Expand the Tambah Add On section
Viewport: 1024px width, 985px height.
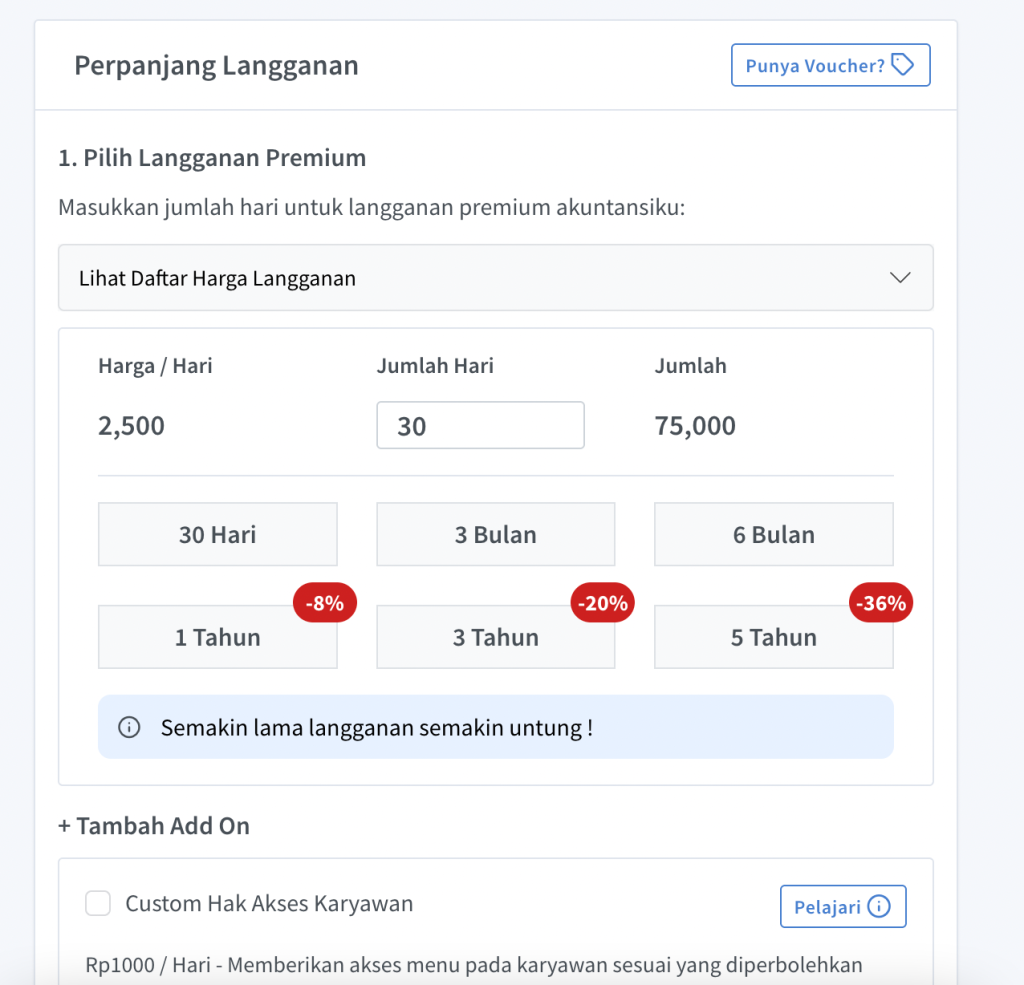[x=154, y=826]
